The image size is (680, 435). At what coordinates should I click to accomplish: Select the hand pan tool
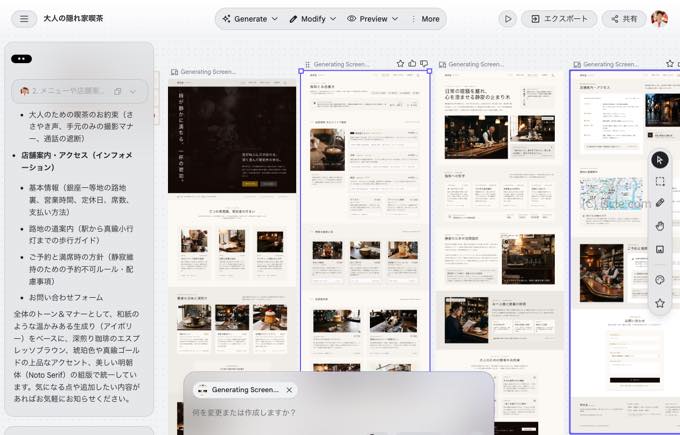coord(660,226)
